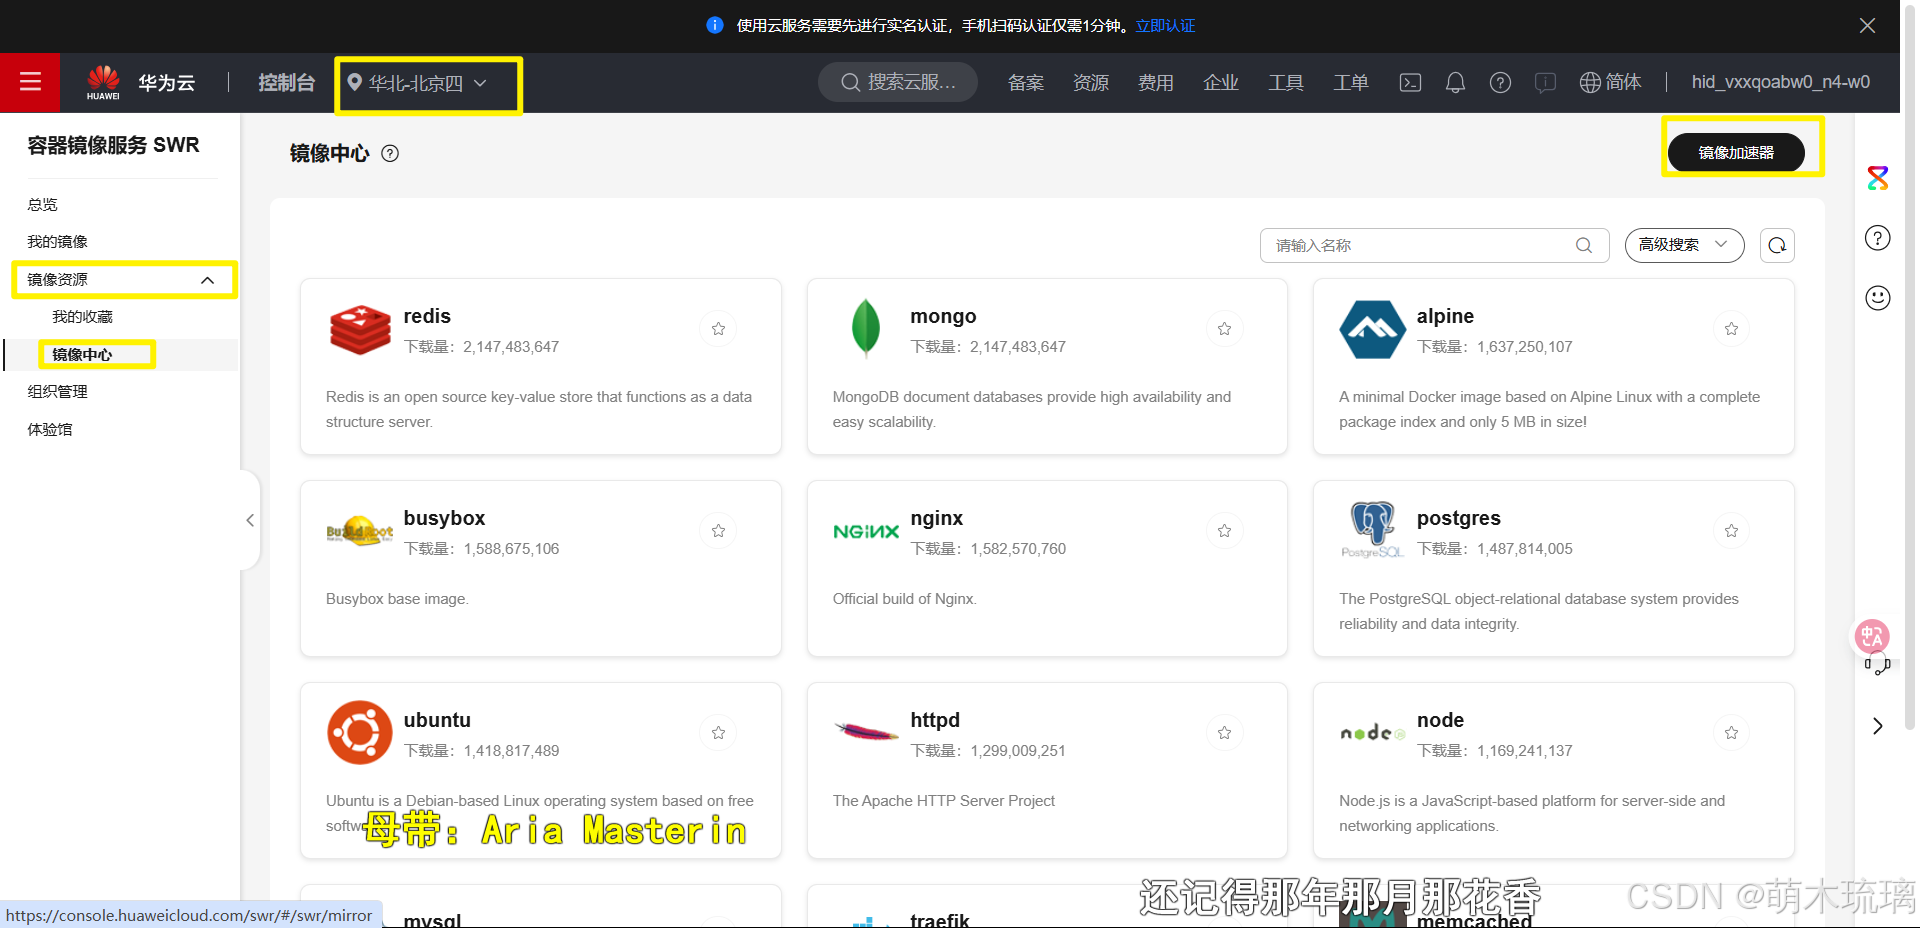Click the globe language icon

tap(1590, 83)
